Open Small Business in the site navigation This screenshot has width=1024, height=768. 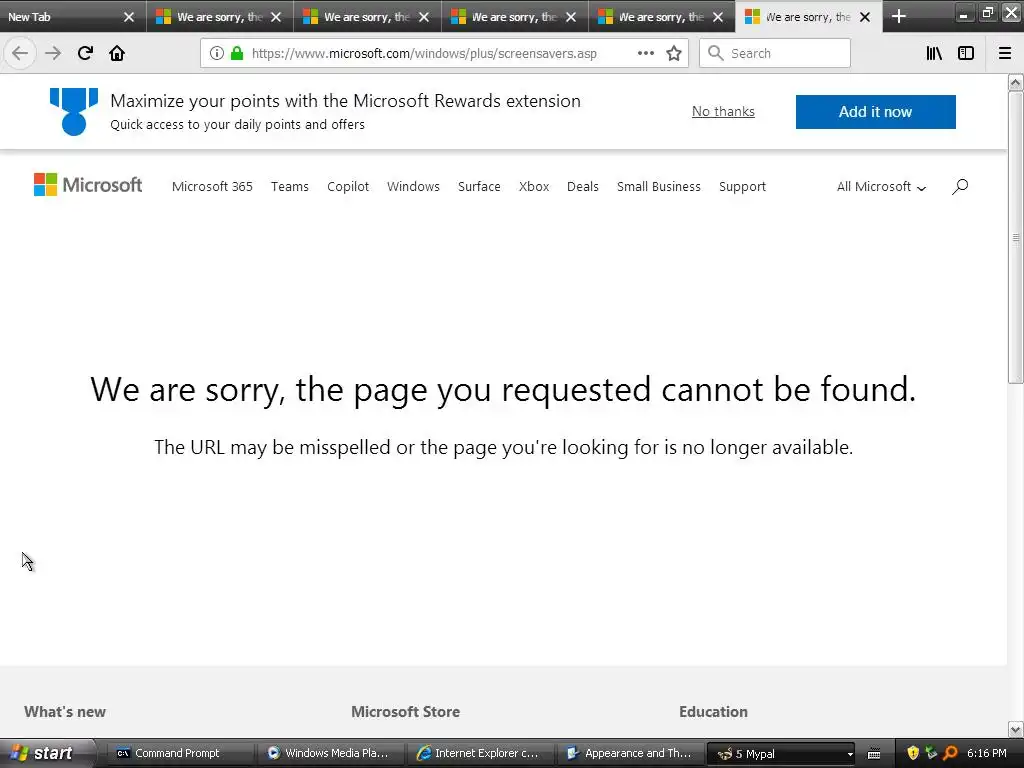tap(659, 187)
